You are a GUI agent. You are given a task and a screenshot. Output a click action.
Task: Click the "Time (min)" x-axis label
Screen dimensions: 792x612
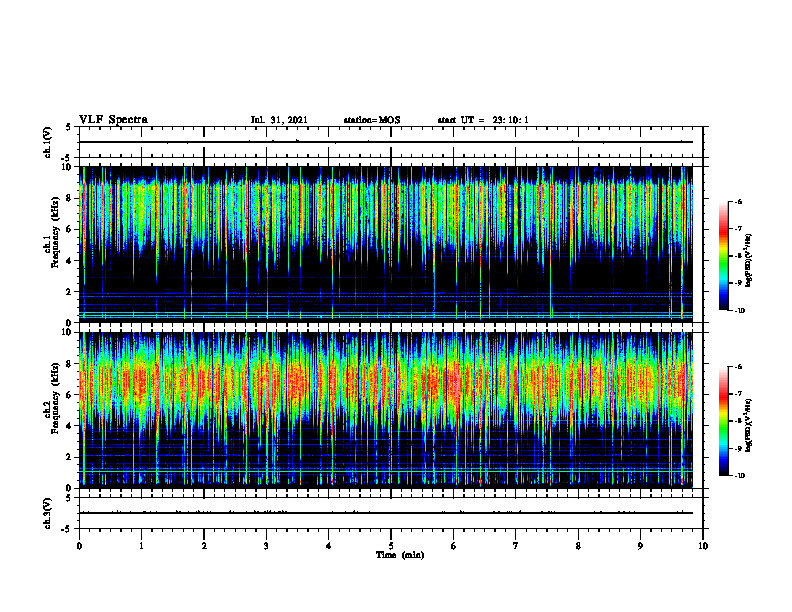(x=400, y=555)
